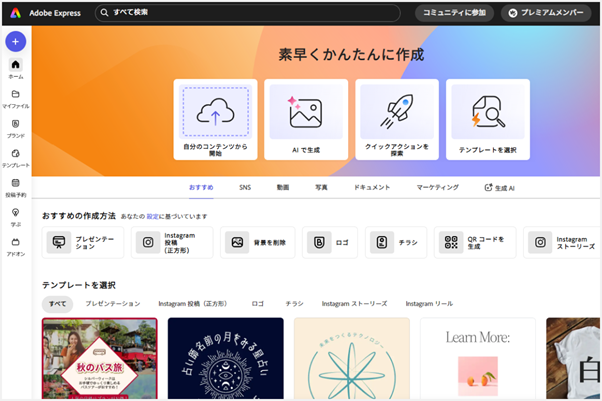Click the sparkle icon beside 生成 AI tab
Screen dimensions: 602x401
(x=488, y=188)
